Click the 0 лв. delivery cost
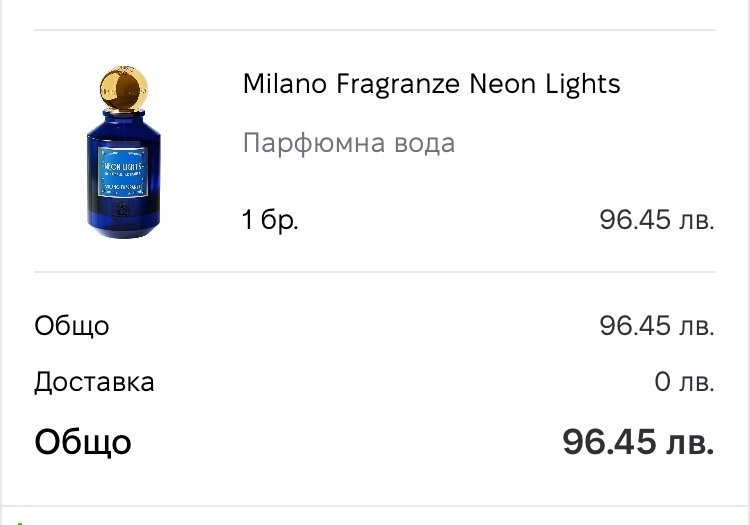 [684, 382]
